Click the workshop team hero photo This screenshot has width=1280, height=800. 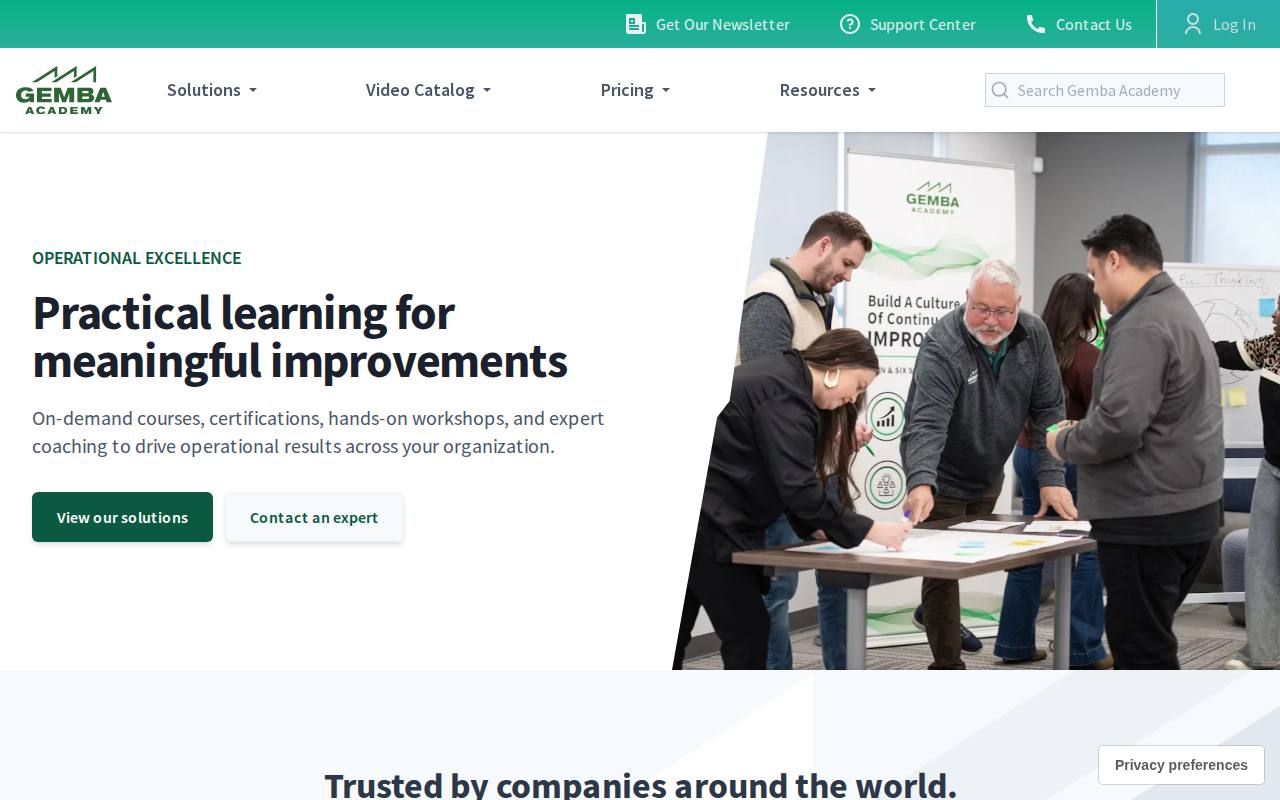(x=976, y=401)
